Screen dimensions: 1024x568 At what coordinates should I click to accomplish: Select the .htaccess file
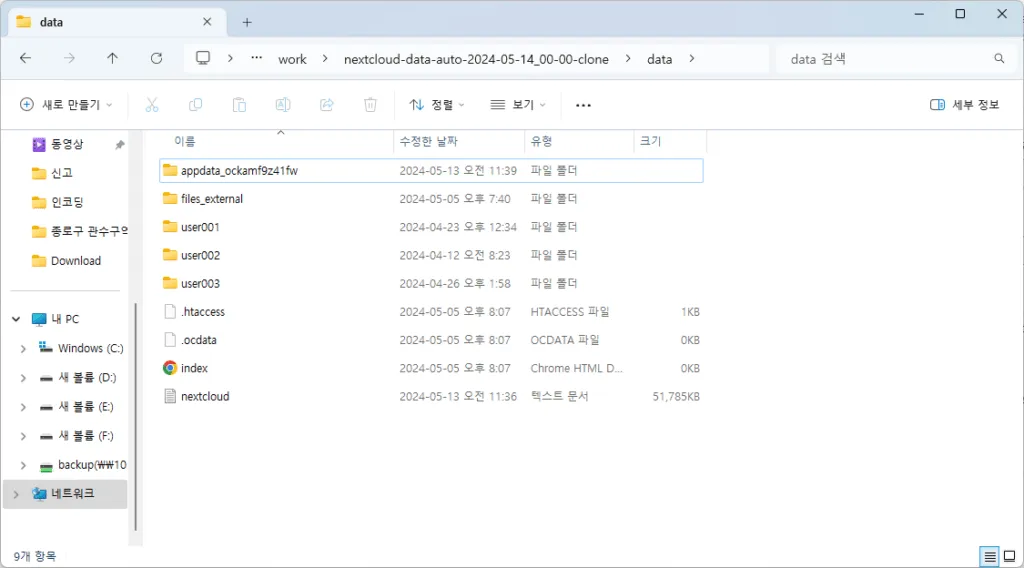click(x=431, y=311)
